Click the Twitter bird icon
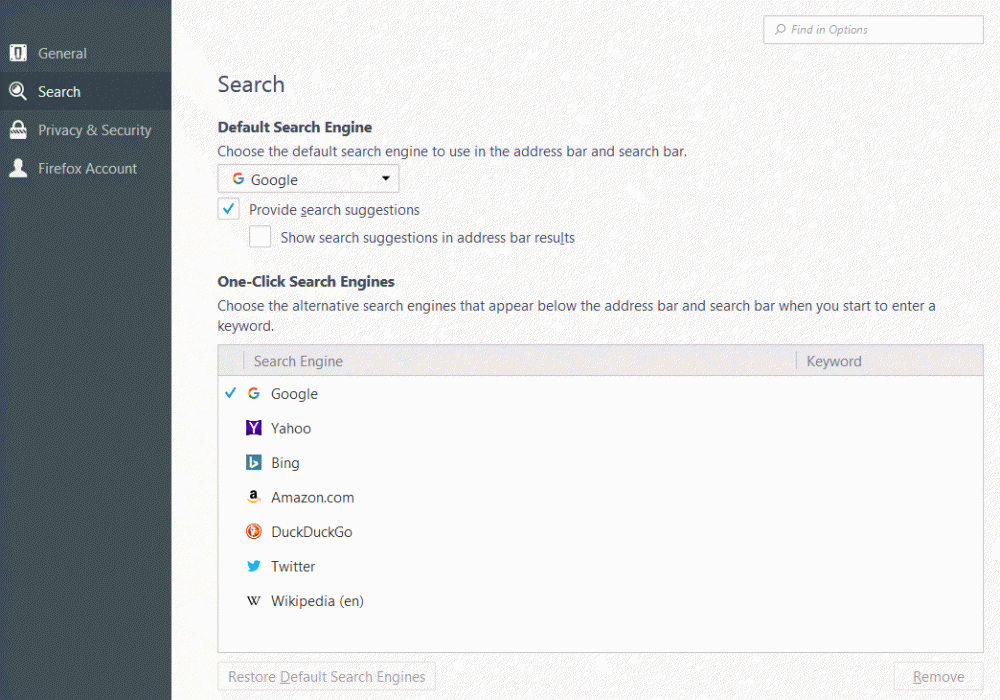This screenshot has width=1000, height=700. [254, 566]
